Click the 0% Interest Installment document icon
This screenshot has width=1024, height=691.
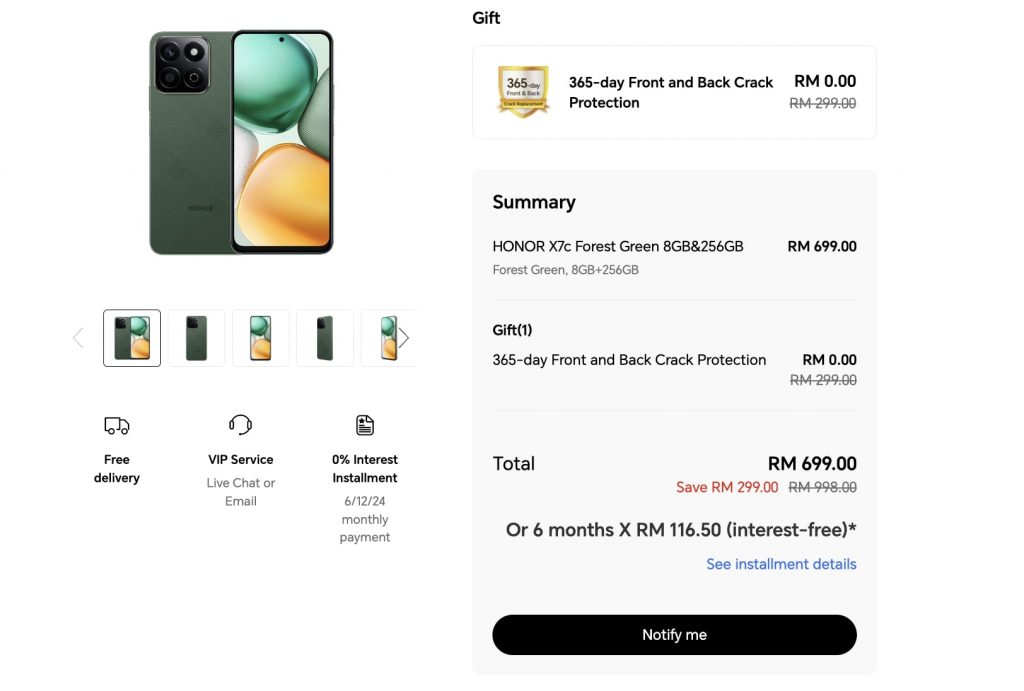[x=364, y=425]
